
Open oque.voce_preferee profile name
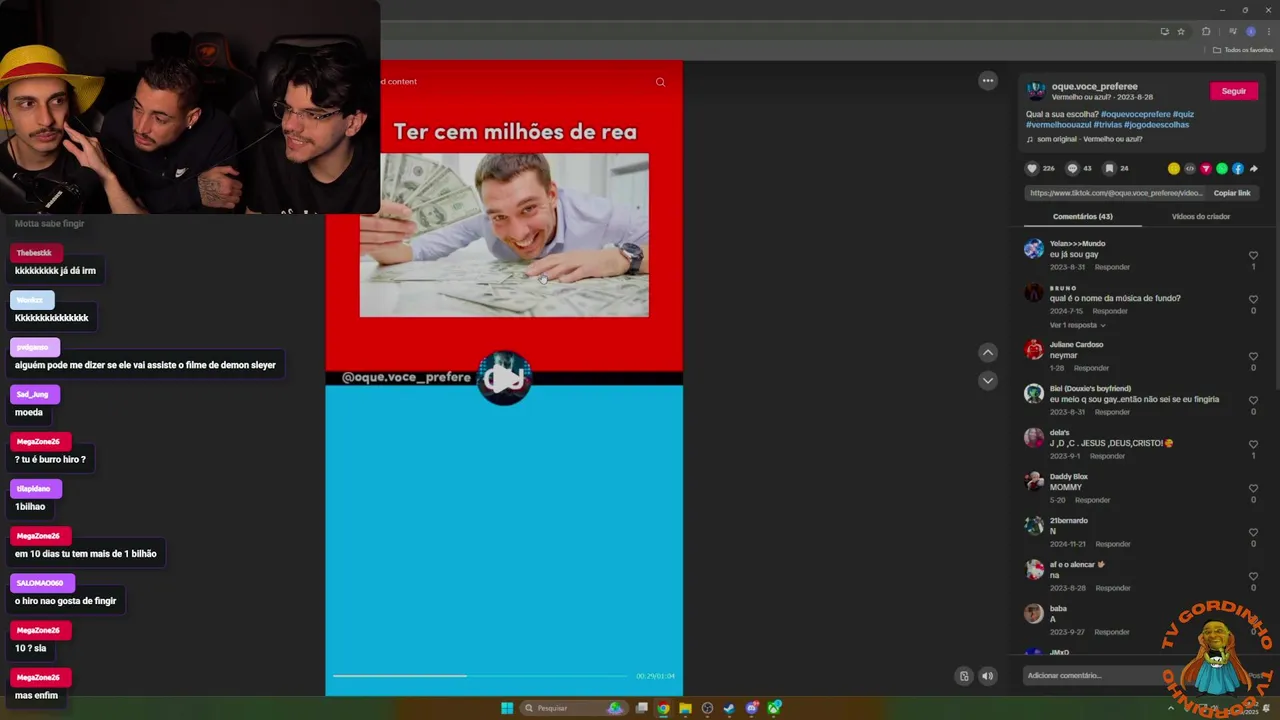point(1094,87)
